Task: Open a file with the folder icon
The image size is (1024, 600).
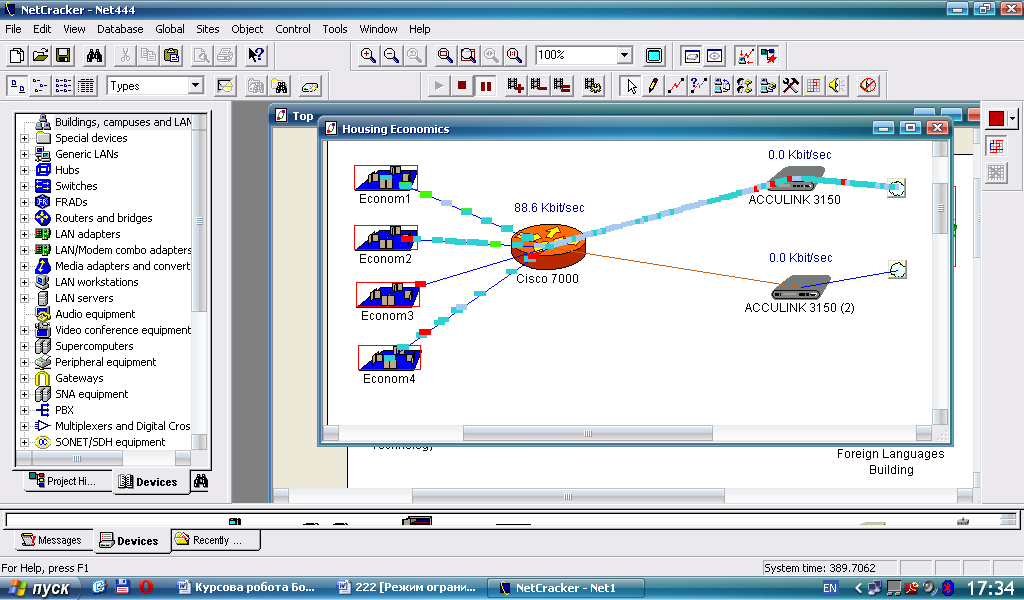Action: pyautogui.click(x=40, y=55)
